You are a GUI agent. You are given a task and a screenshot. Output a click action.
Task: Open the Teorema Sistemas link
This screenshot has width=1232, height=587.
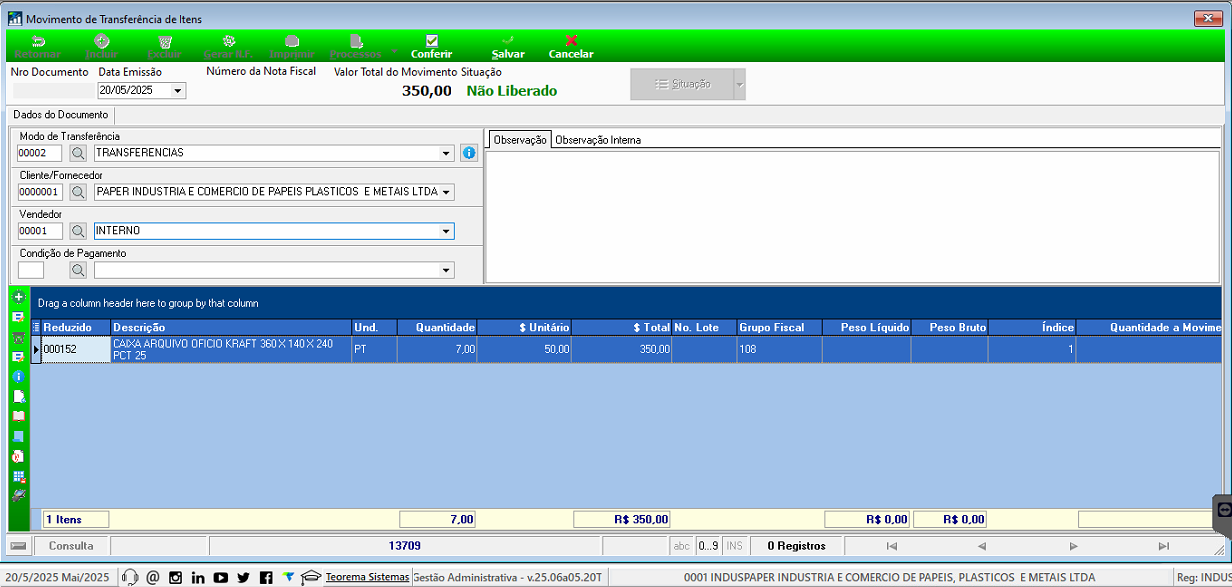point(367,577)
